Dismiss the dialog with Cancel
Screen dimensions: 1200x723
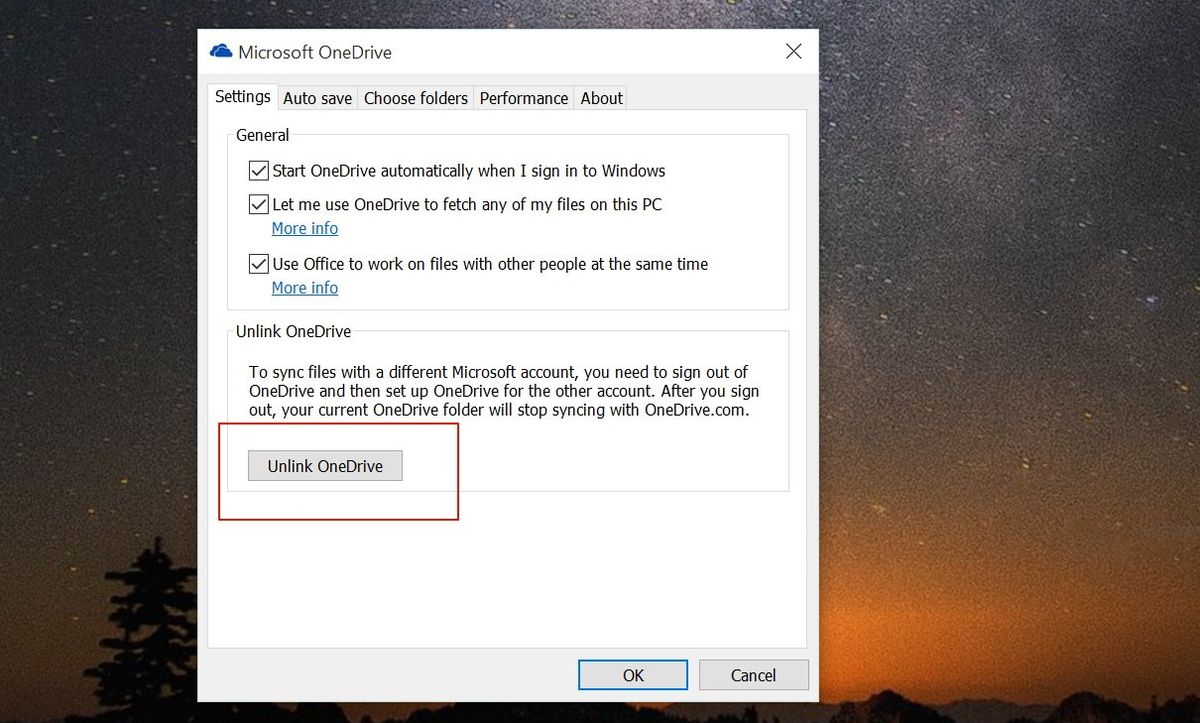click(x=753, y=674)
